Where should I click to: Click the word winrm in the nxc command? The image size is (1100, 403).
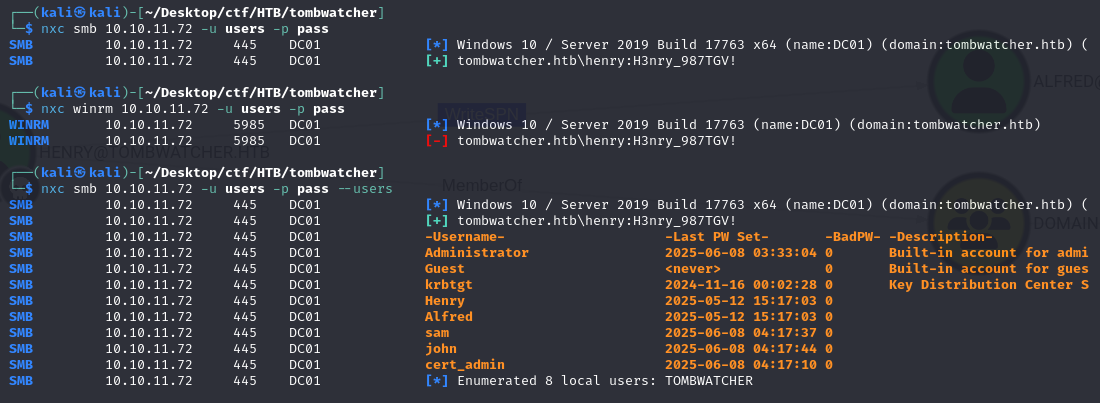point(93,109)
